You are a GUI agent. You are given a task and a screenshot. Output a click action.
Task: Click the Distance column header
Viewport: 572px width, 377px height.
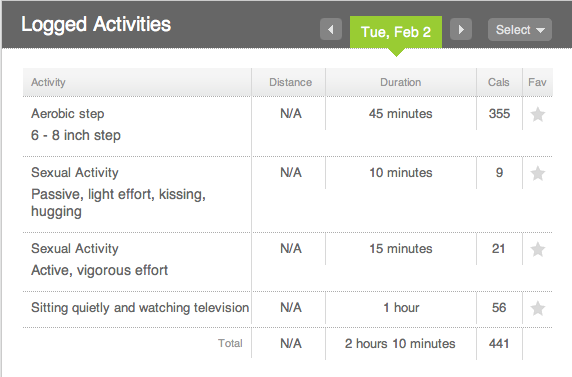290,82
